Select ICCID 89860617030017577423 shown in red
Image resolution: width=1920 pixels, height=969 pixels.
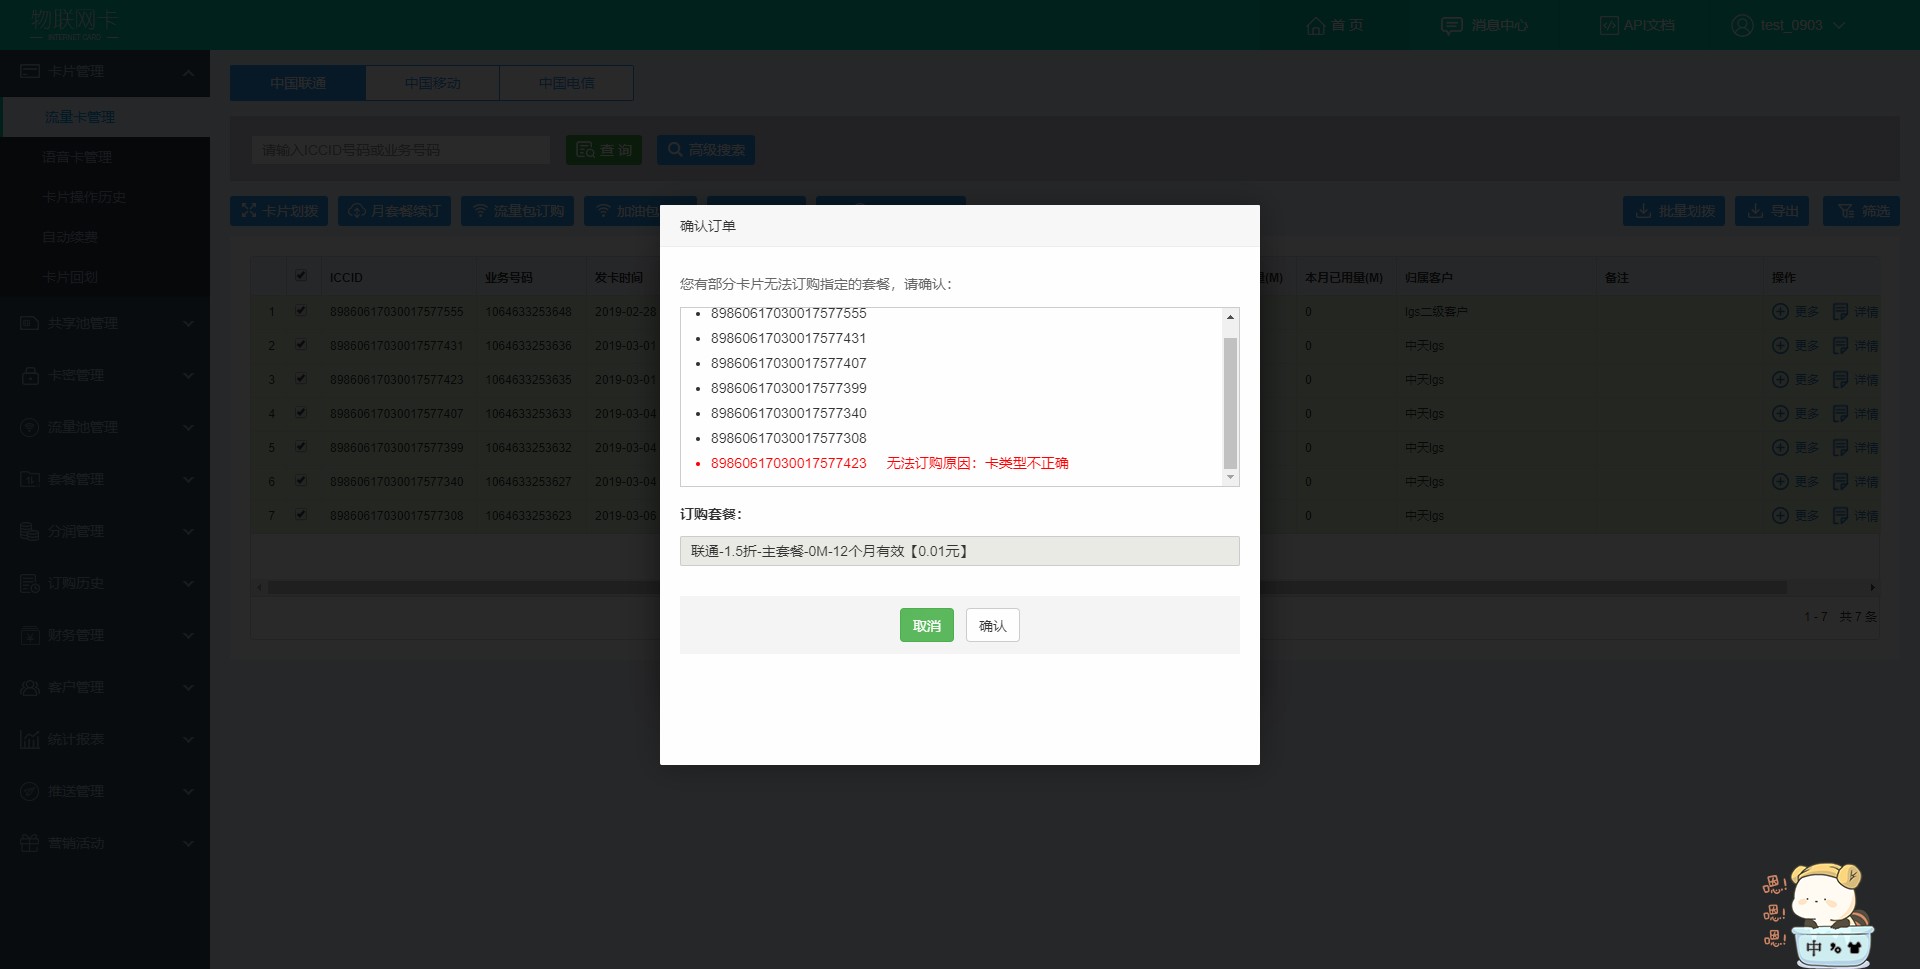[788, 463]
